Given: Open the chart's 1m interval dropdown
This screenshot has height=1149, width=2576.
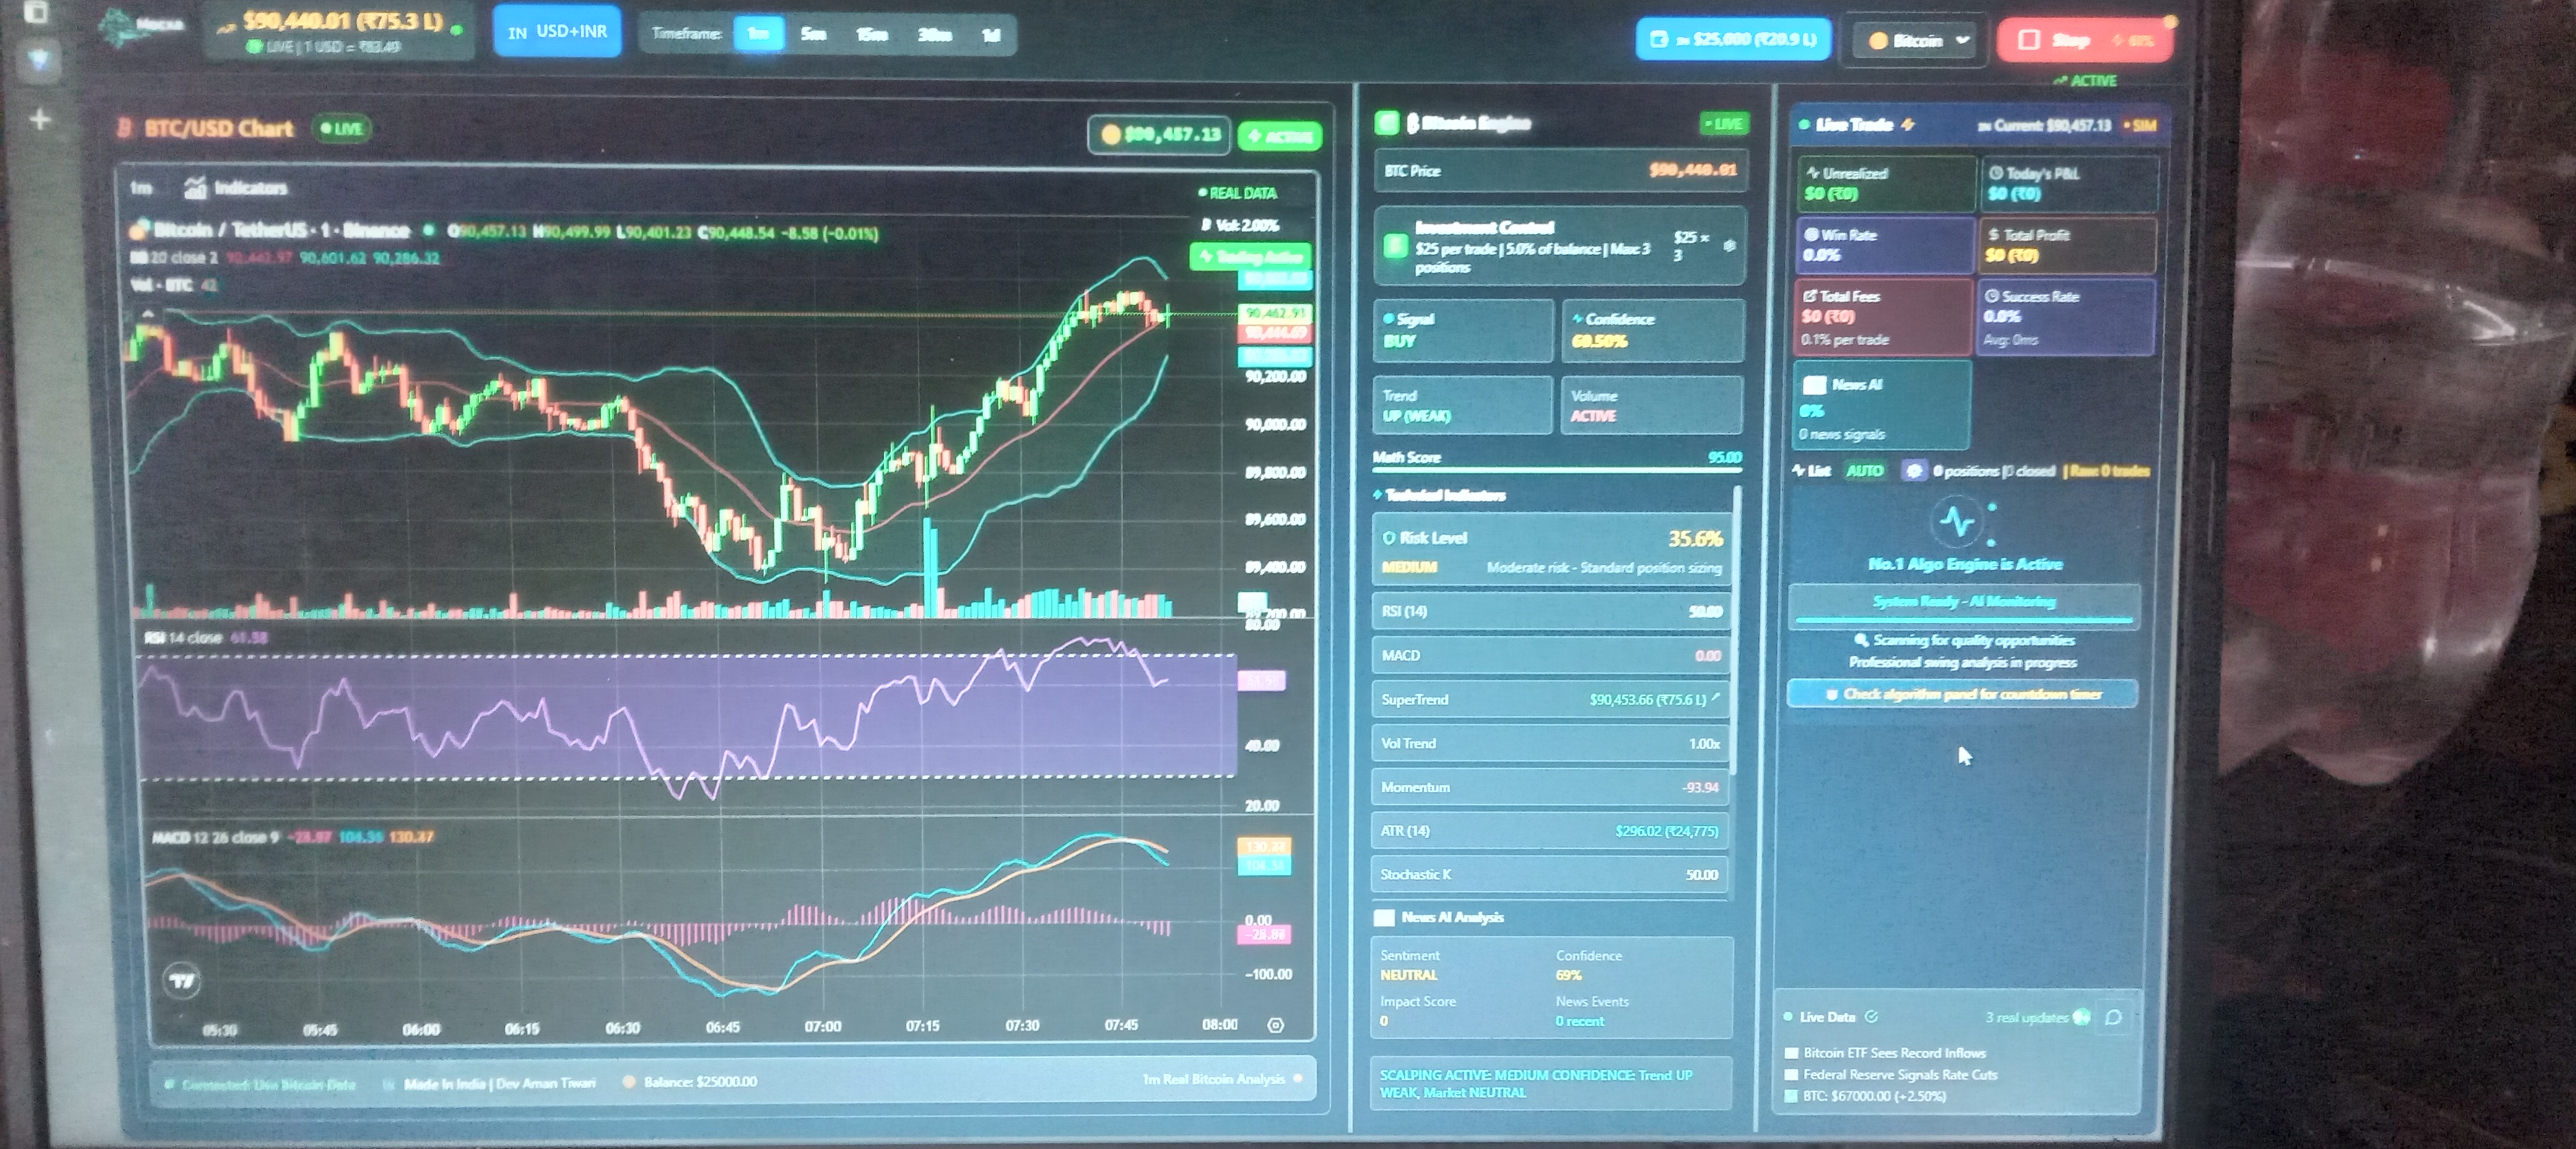Looking at the screenshot, I should click(x=141, y=187).
